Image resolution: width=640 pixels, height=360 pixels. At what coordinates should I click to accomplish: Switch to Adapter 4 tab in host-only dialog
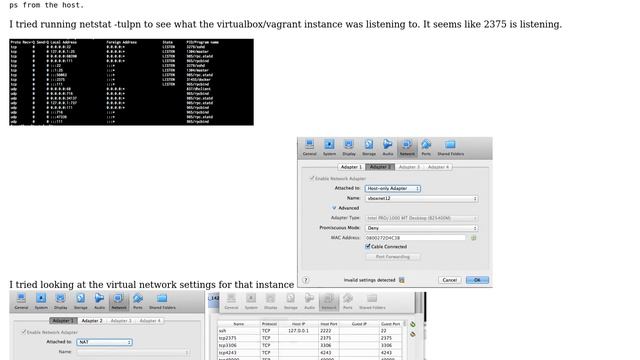[x=438, y=167]
